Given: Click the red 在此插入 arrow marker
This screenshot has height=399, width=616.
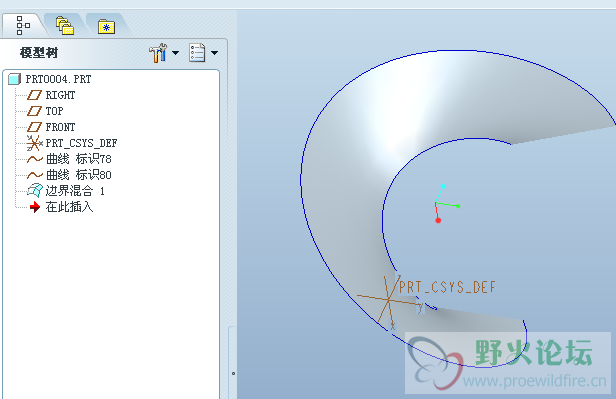Looking at the screenshot, I should pyautogui.click(x=35, y=207).
